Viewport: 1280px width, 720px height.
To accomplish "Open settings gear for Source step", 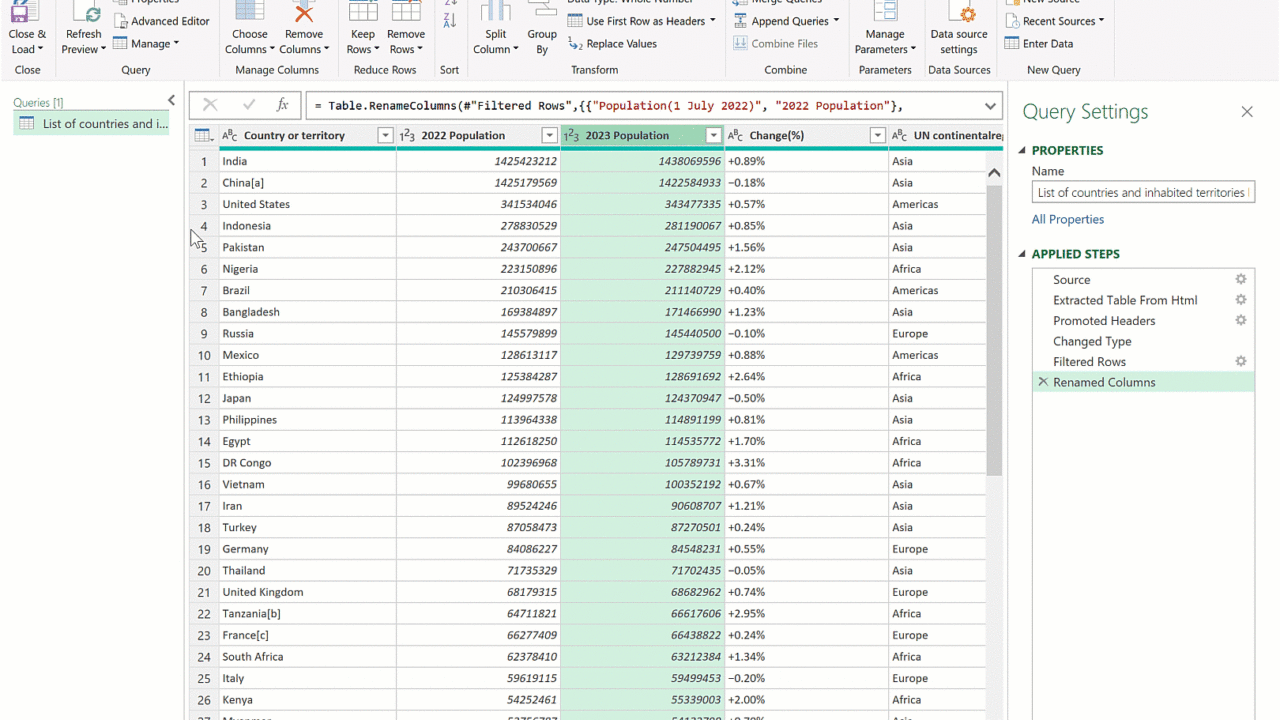I will point(1240,280).
